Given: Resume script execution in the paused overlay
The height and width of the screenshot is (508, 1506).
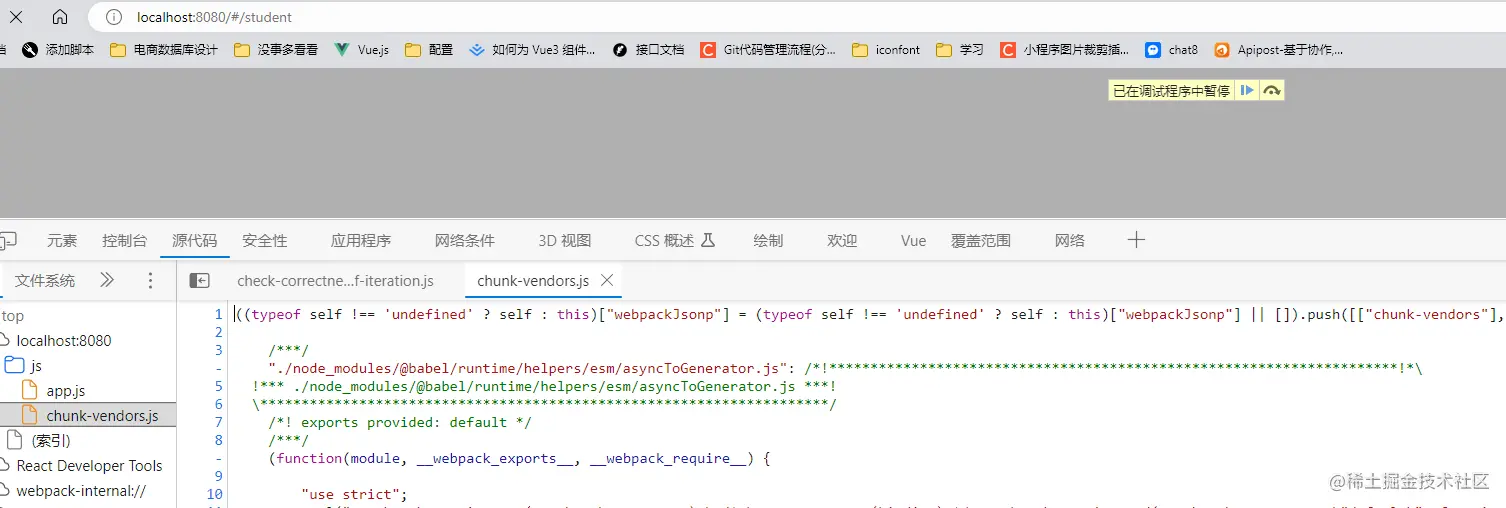Looking at the screenshot, I should click(x=1246, y=90).
